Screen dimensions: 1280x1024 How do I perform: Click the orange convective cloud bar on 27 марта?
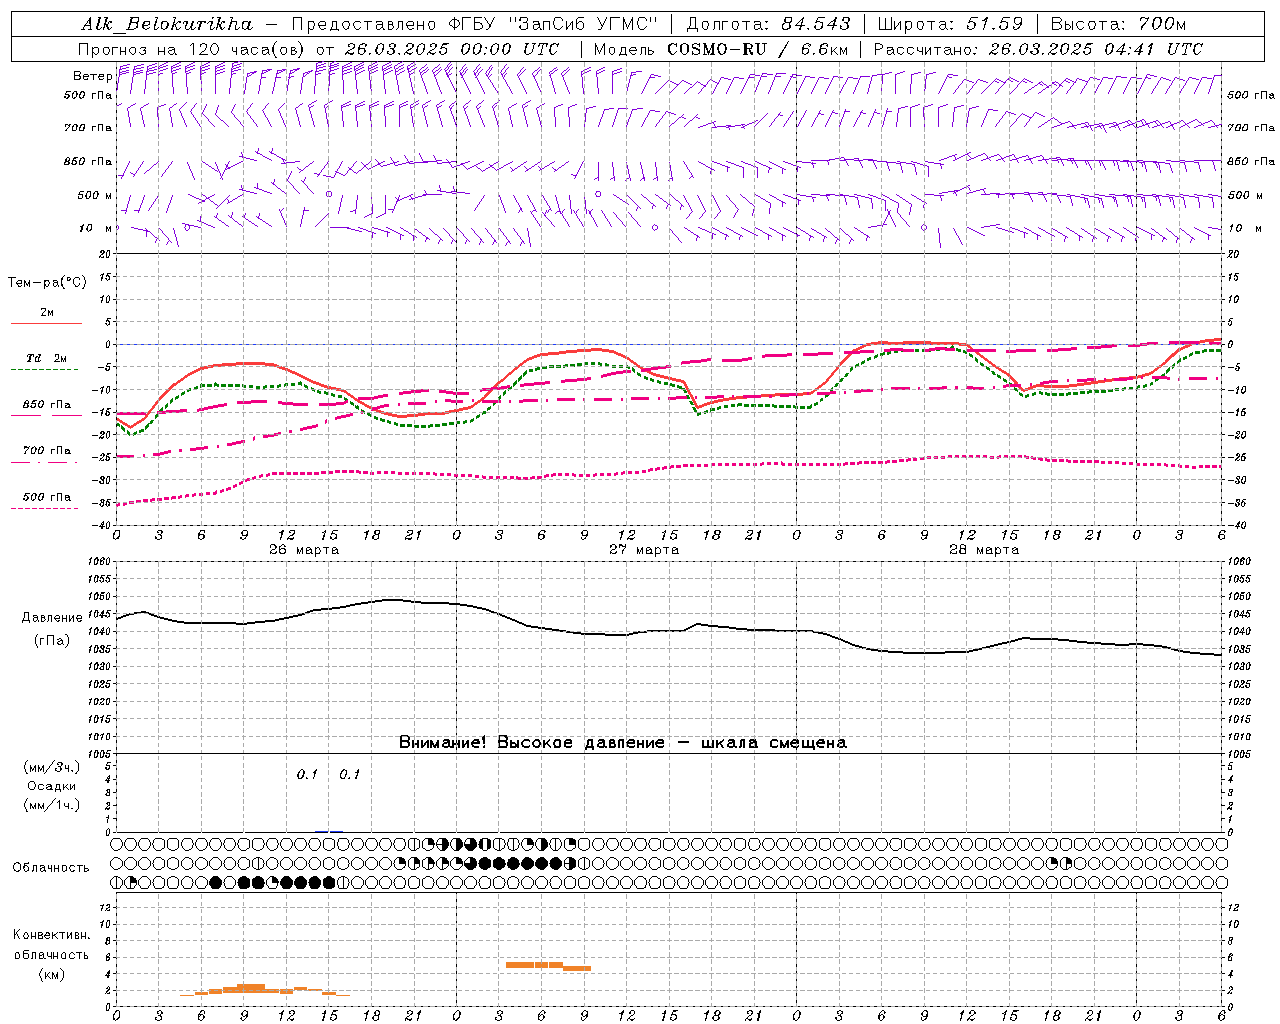548,966
